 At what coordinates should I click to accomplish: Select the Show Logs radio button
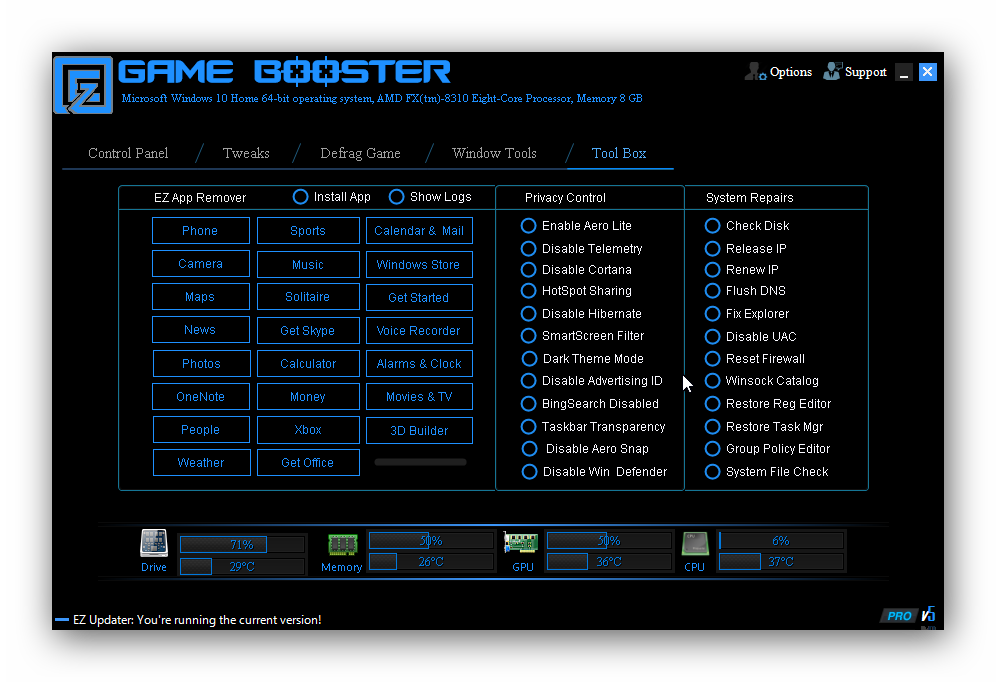(396, 197)
